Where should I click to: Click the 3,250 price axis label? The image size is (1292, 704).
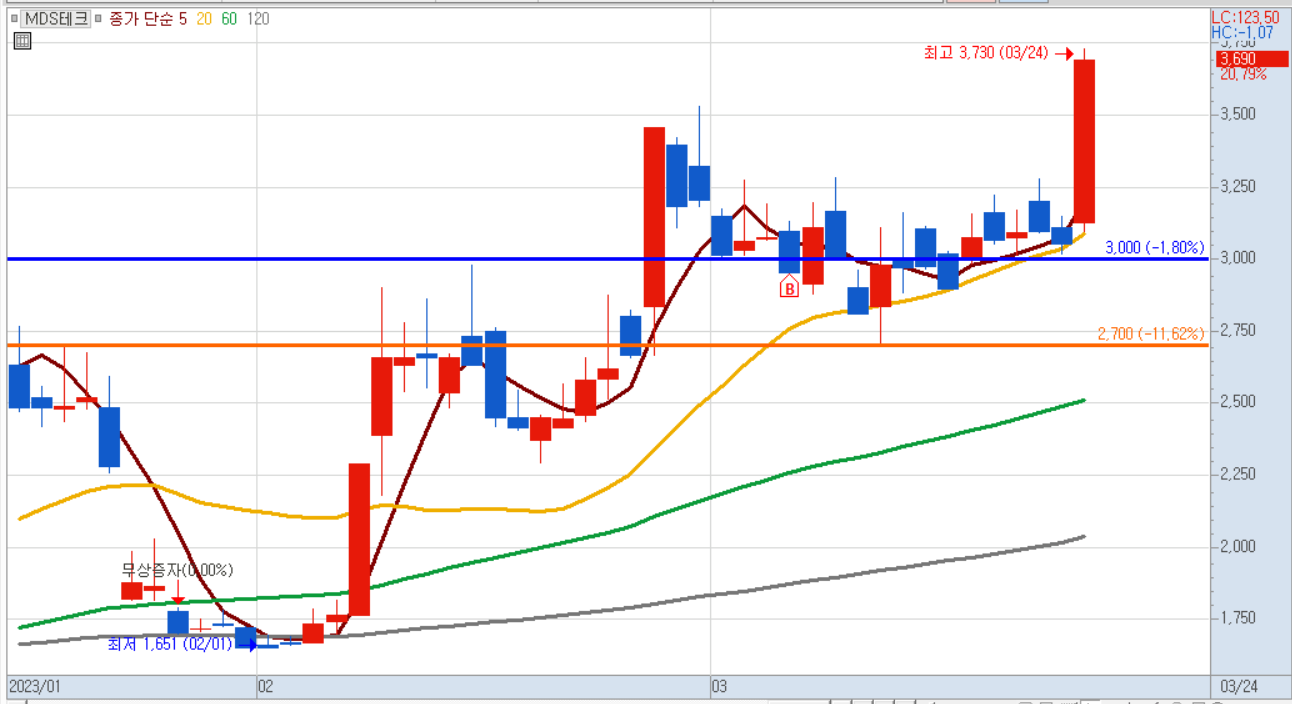1236,186
